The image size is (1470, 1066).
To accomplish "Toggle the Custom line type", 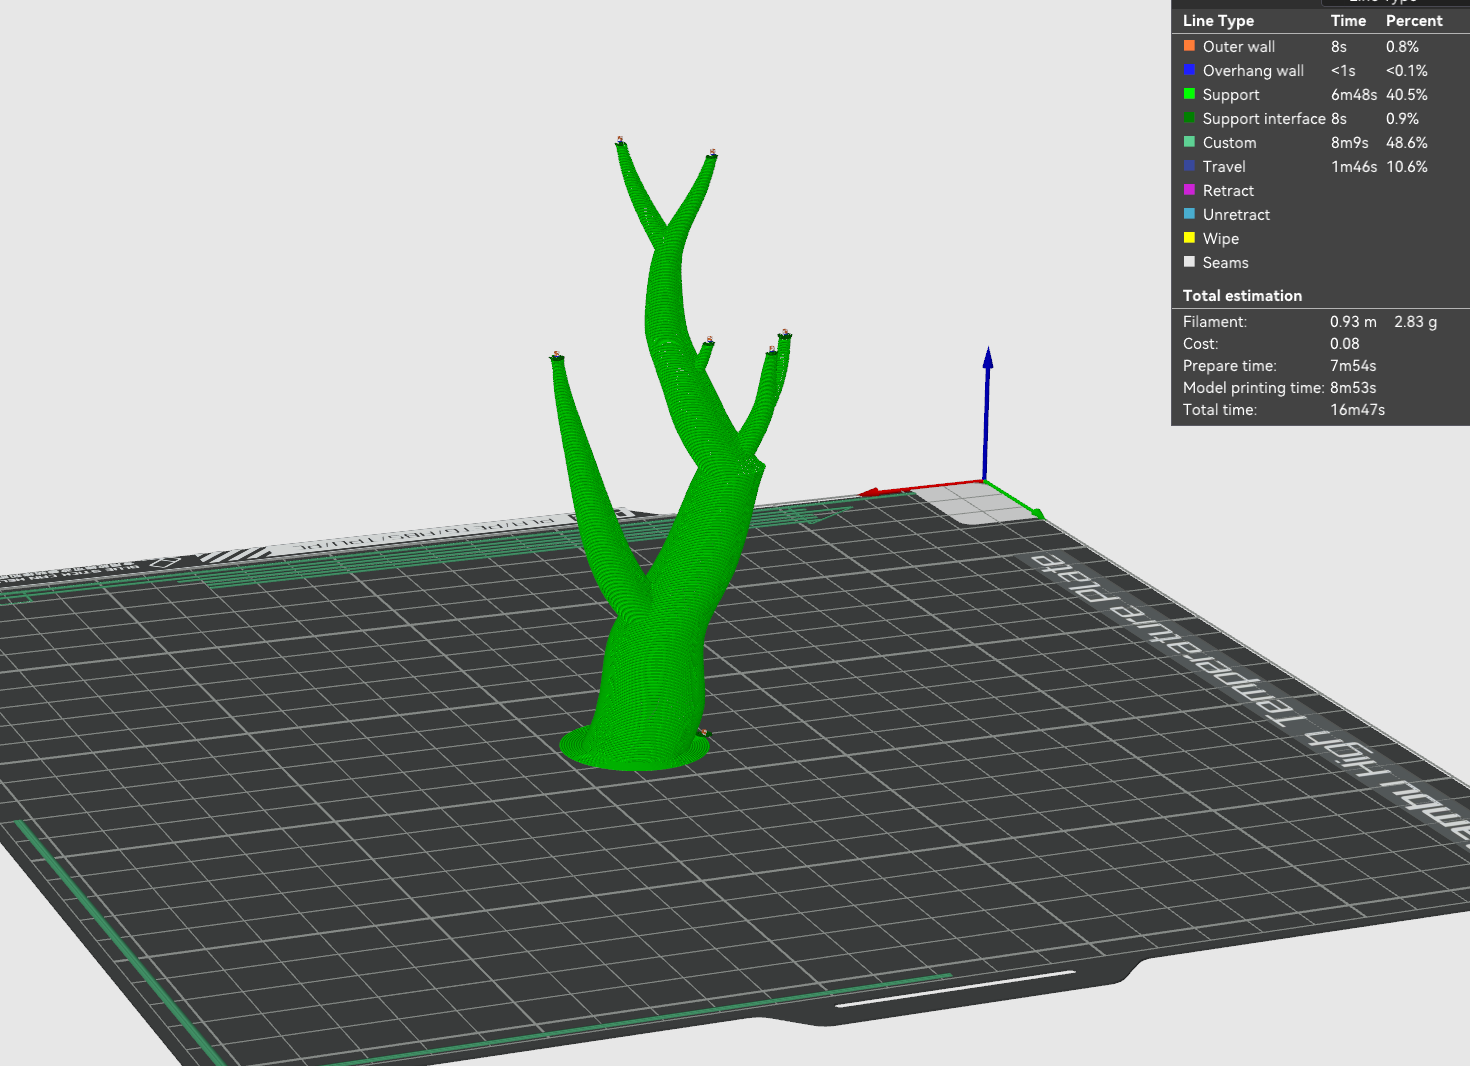I will click(x=1229, y=142).
